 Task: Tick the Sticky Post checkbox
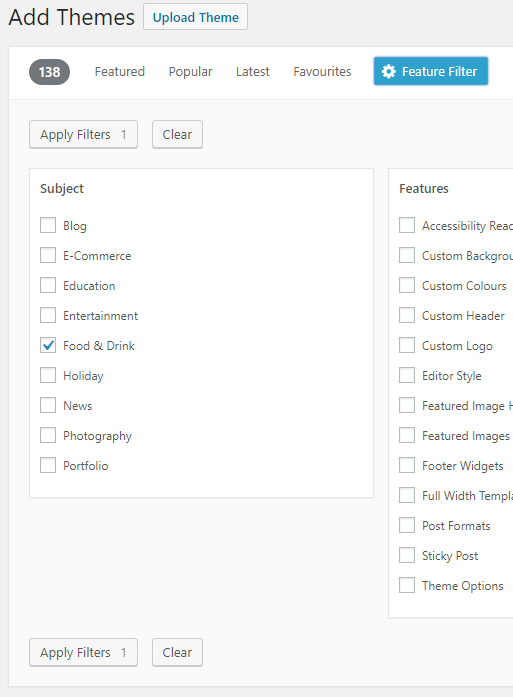(407, 556)
